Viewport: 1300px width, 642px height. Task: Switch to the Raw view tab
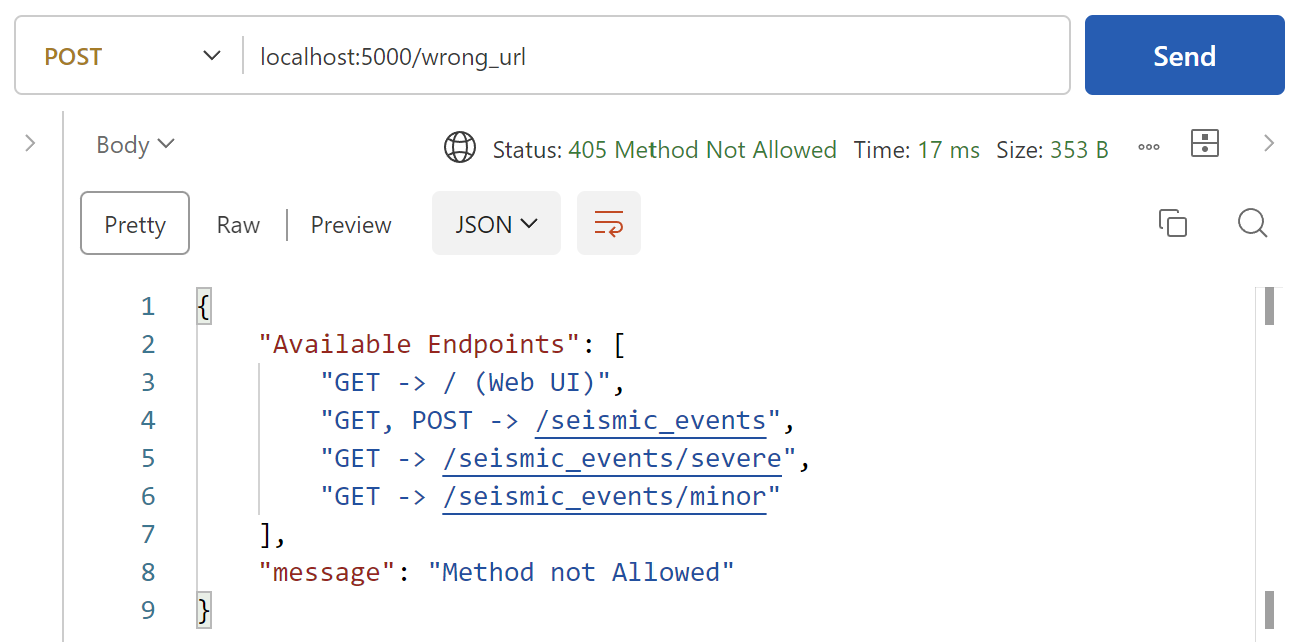point(238,225)
